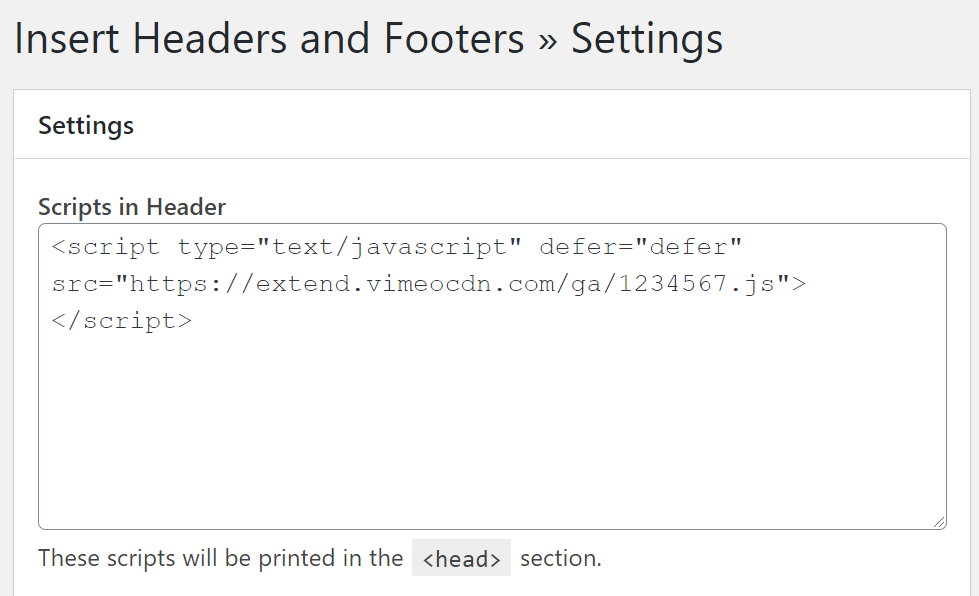Click the "text/javascript" type value
The width and height of the screenshot is (979, 596).
pos(389,247)
